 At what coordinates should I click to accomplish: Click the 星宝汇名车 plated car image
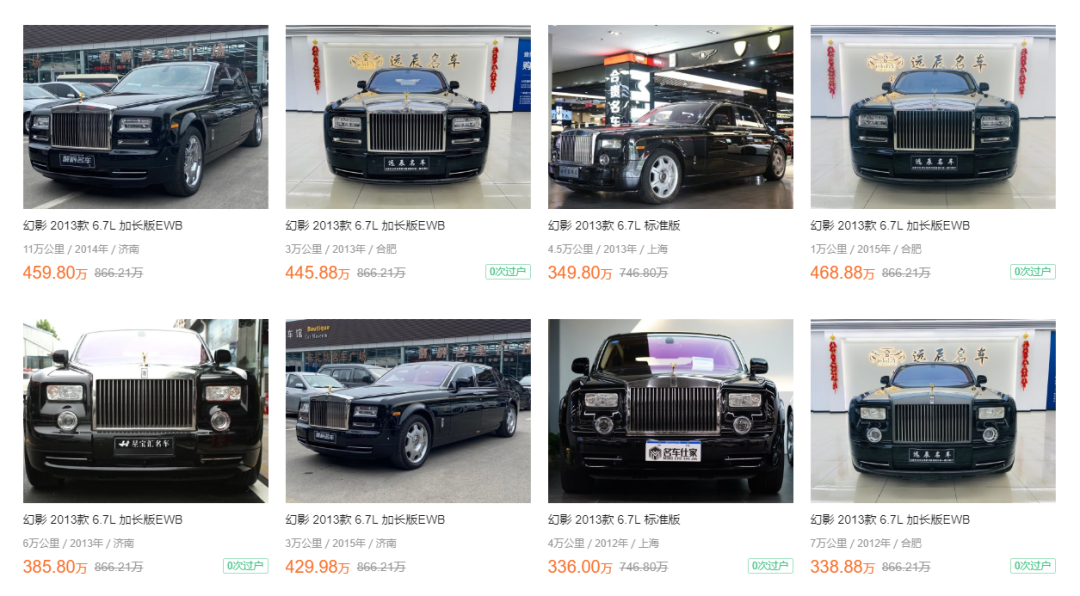point(145,411)
